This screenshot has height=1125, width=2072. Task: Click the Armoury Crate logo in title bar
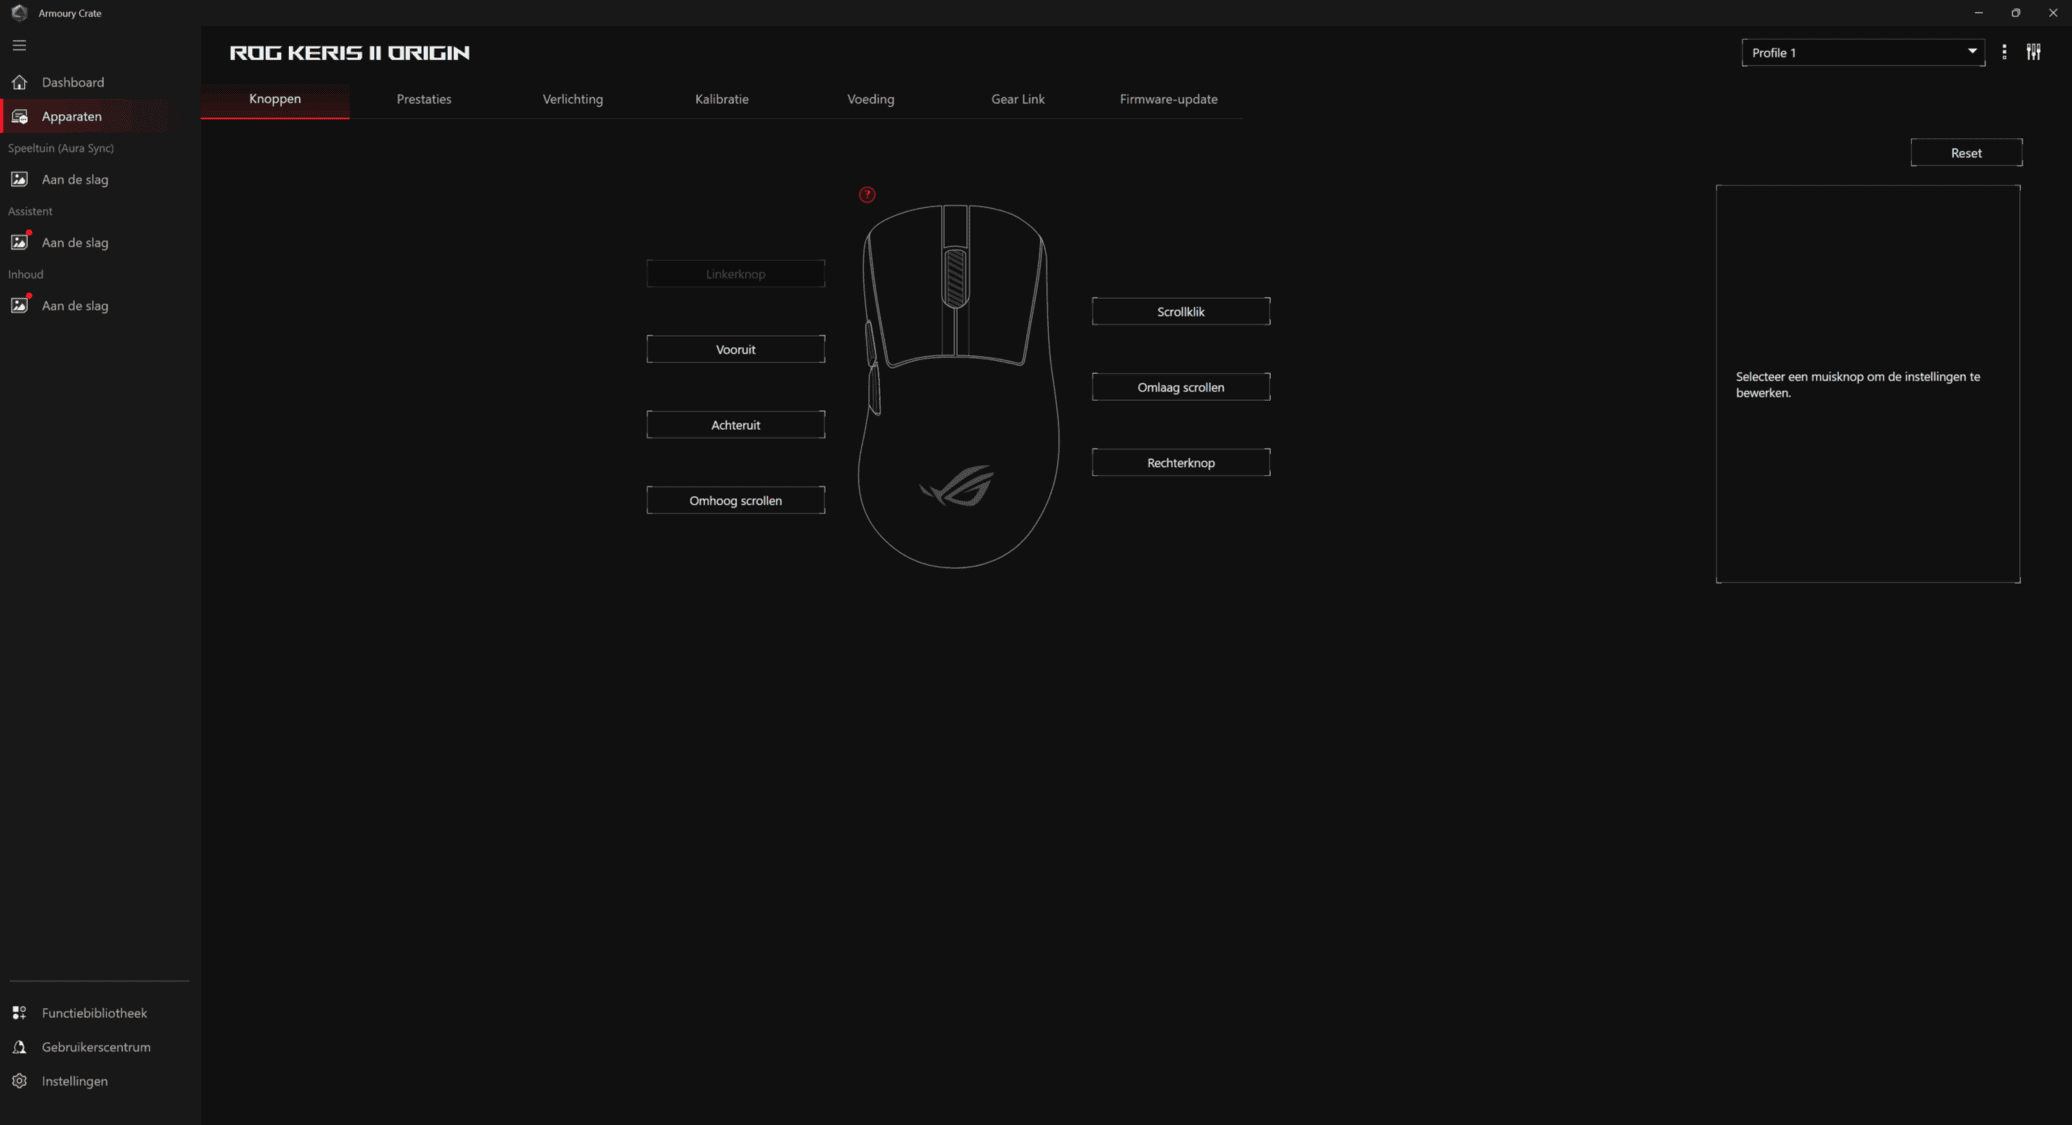[19, 13]
